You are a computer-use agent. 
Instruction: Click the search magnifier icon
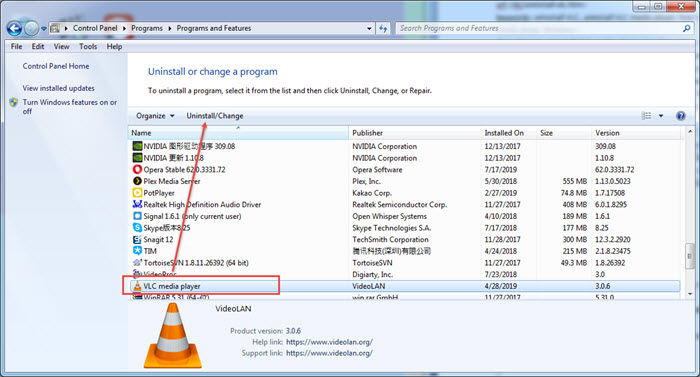point(686,28)
